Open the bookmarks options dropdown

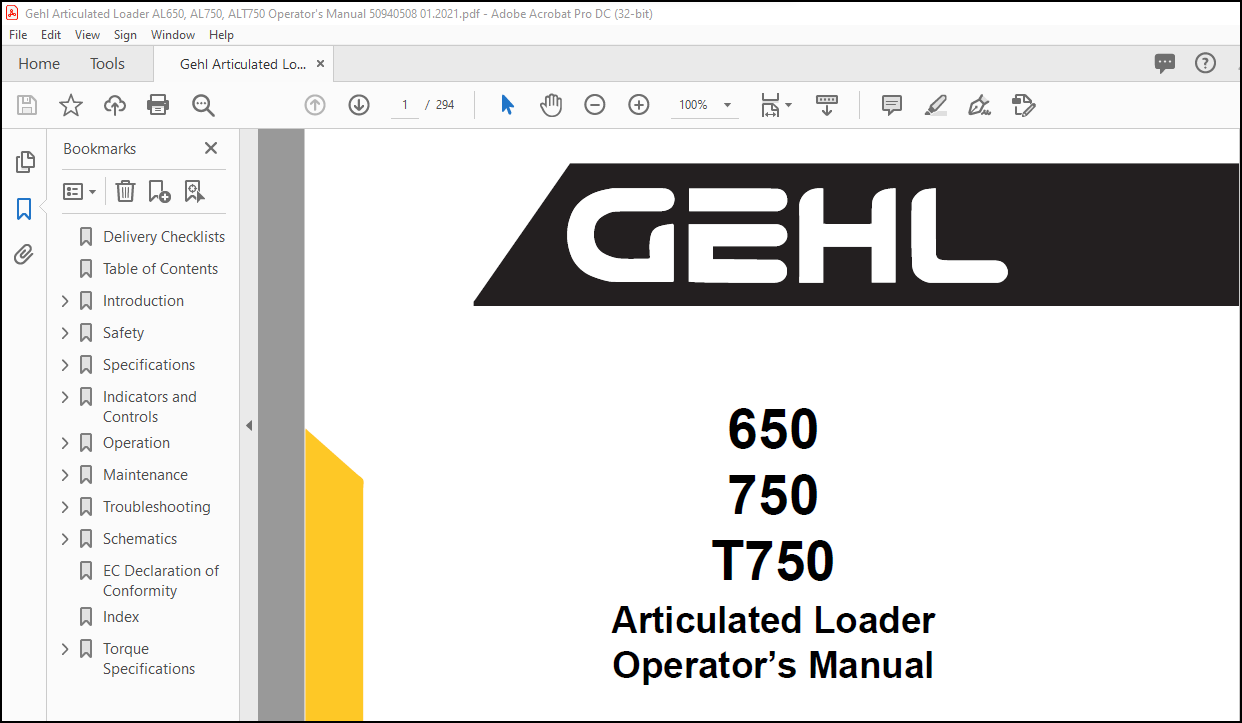click(80, 191)
